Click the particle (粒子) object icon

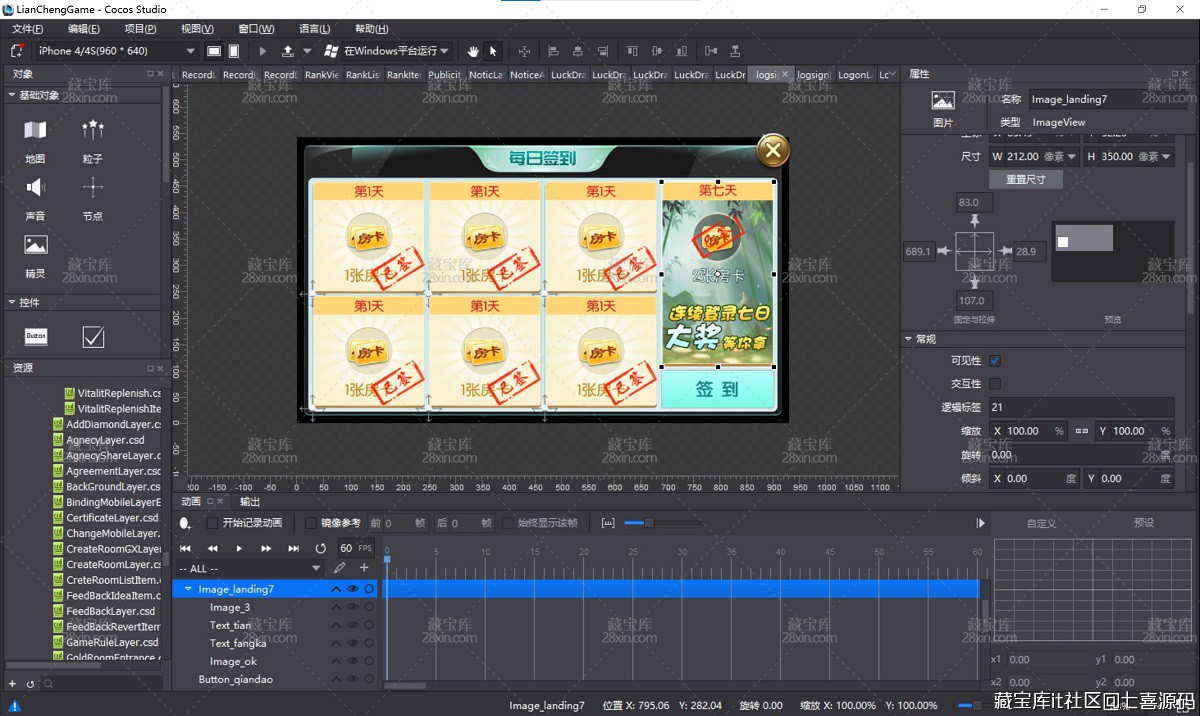pos(93,131)
